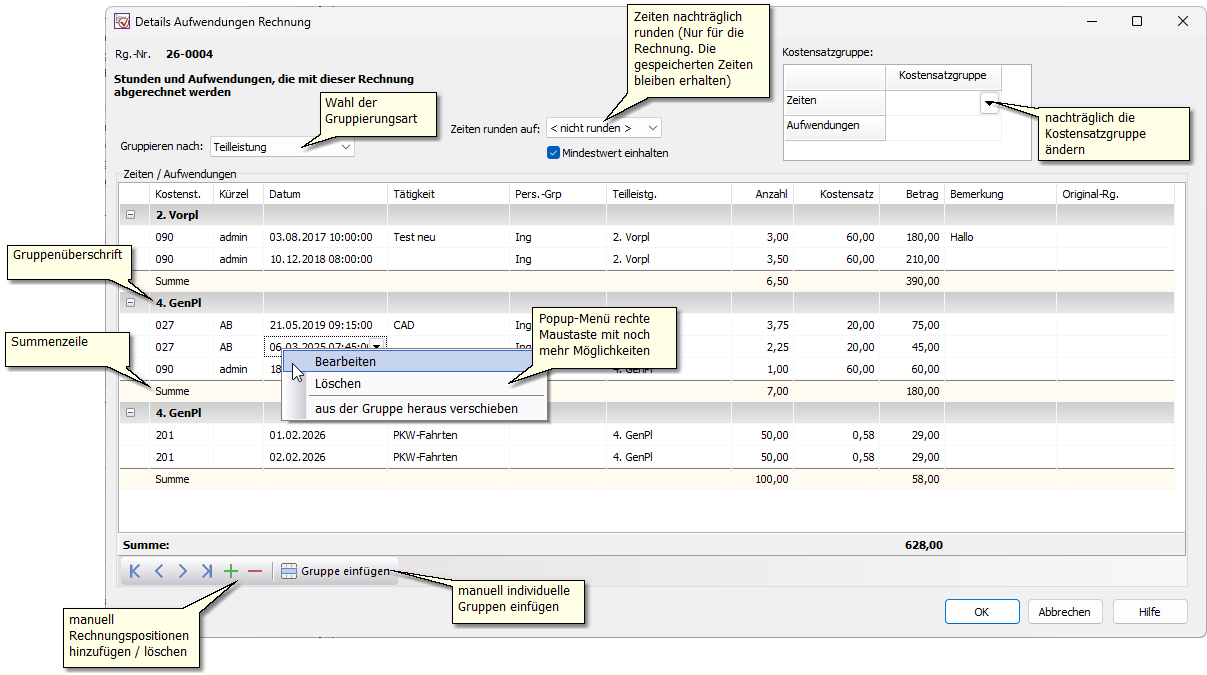Viewport: 1207px width, 675px height.
Task: Go to previous record arrow
Action: (x=158, y=571)
